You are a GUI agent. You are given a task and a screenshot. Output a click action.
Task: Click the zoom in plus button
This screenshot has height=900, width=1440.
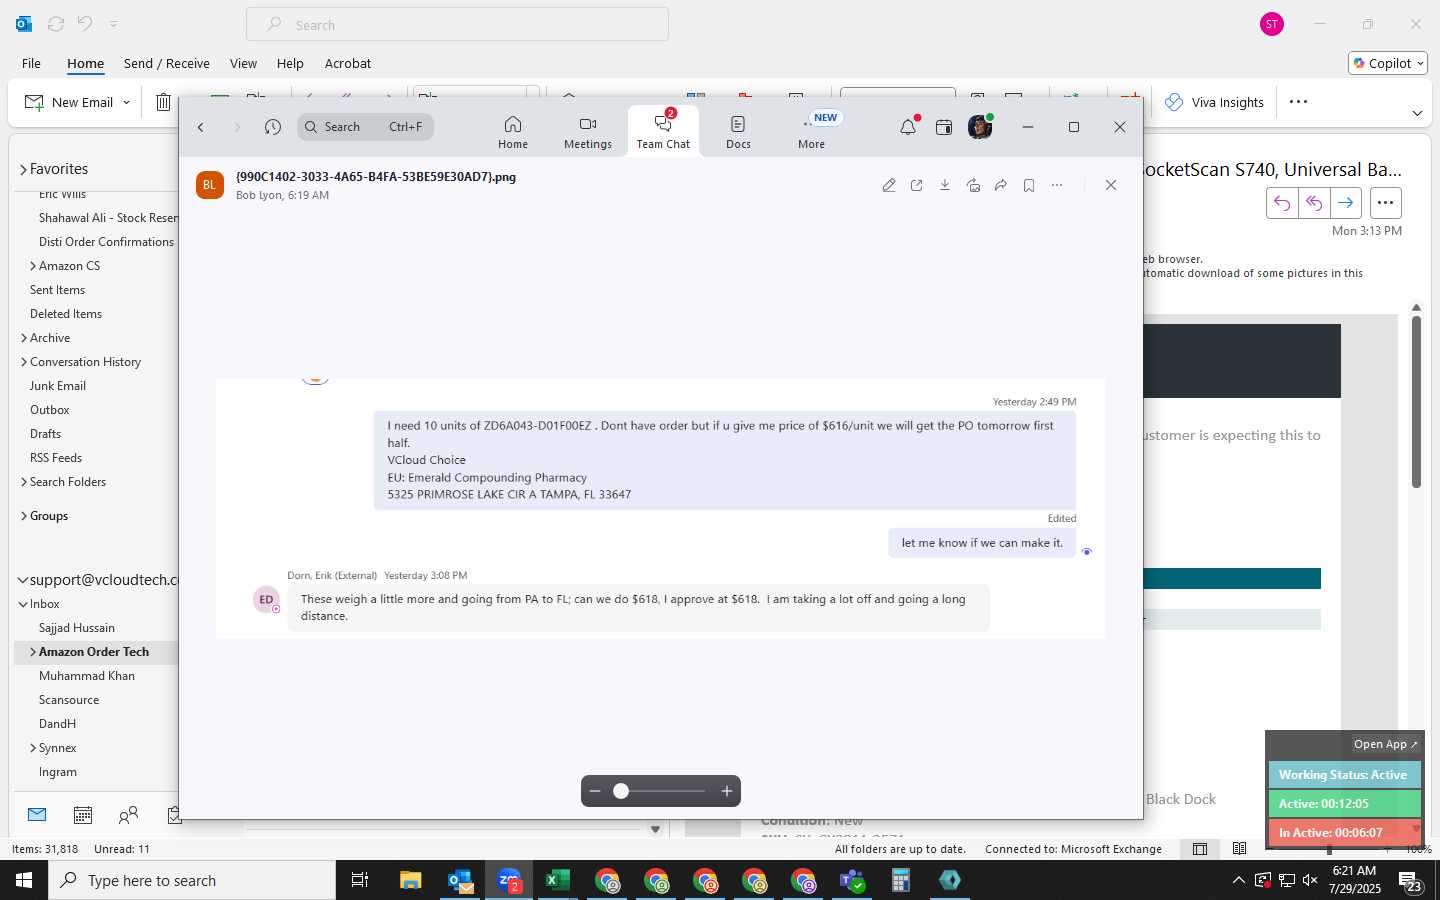pyautogui.click(x=727, y=791)
